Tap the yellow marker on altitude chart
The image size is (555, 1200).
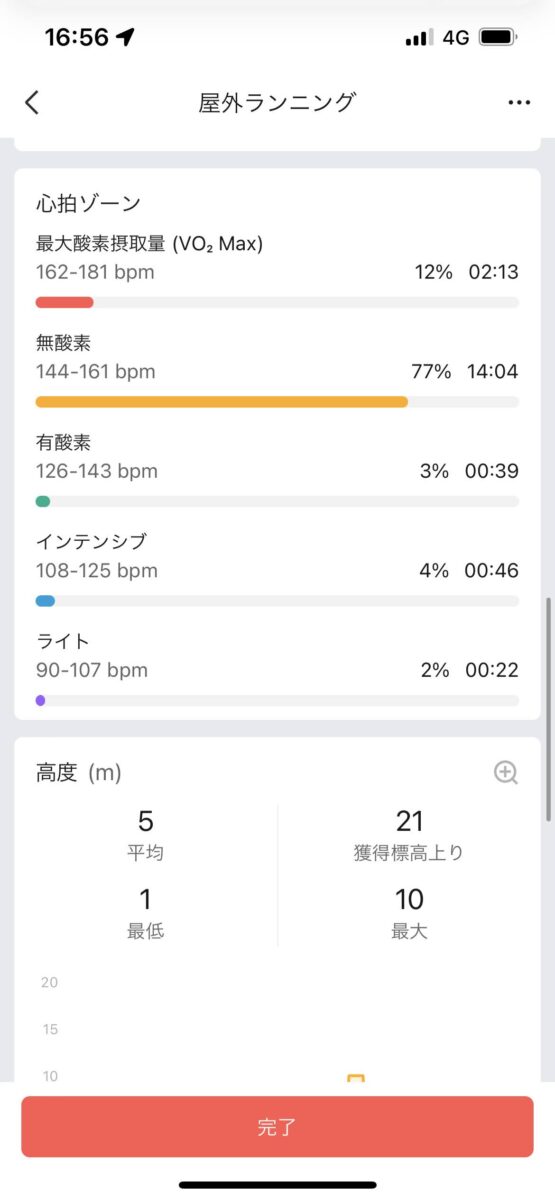click(x=355, y=1078)
